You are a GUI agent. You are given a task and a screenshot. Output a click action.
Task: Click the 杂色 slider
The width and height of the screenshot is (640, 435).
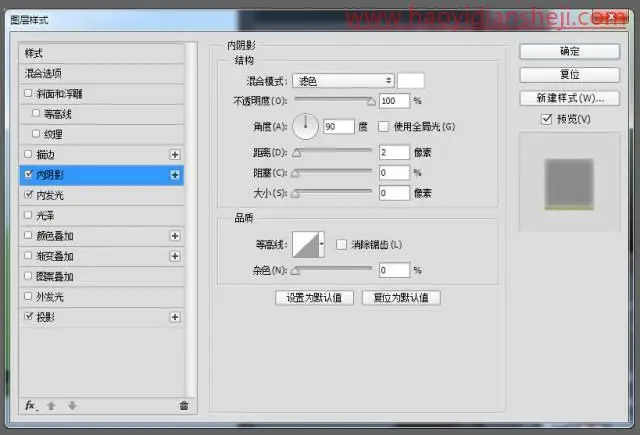(332, 270)
